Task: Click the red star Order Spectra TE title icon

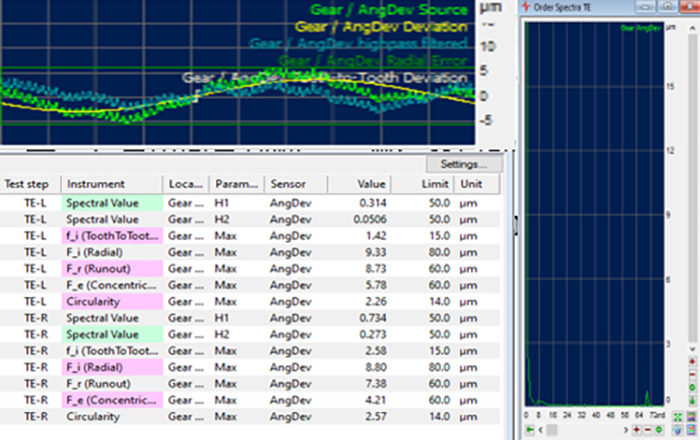Action: [x=526, y=6]
